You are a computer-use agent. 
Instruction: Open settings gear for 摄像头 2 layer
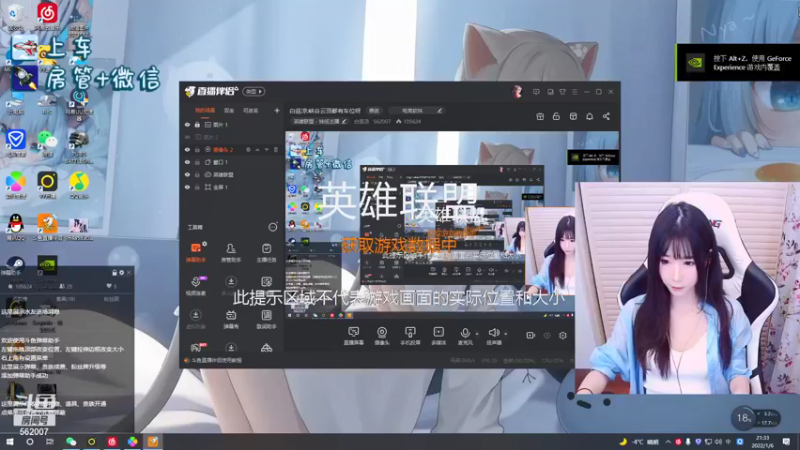pos(248,150)
